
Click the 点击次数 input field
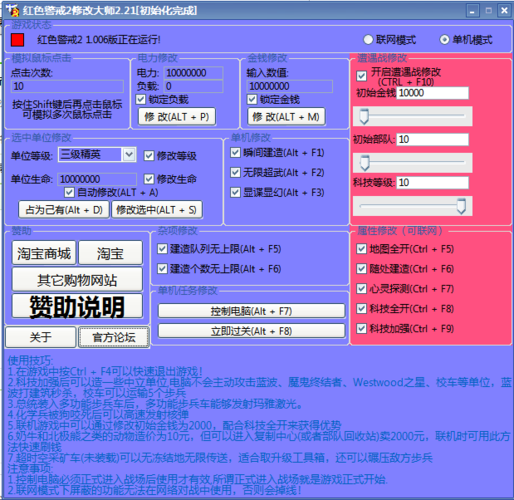[x=67, y=86]
